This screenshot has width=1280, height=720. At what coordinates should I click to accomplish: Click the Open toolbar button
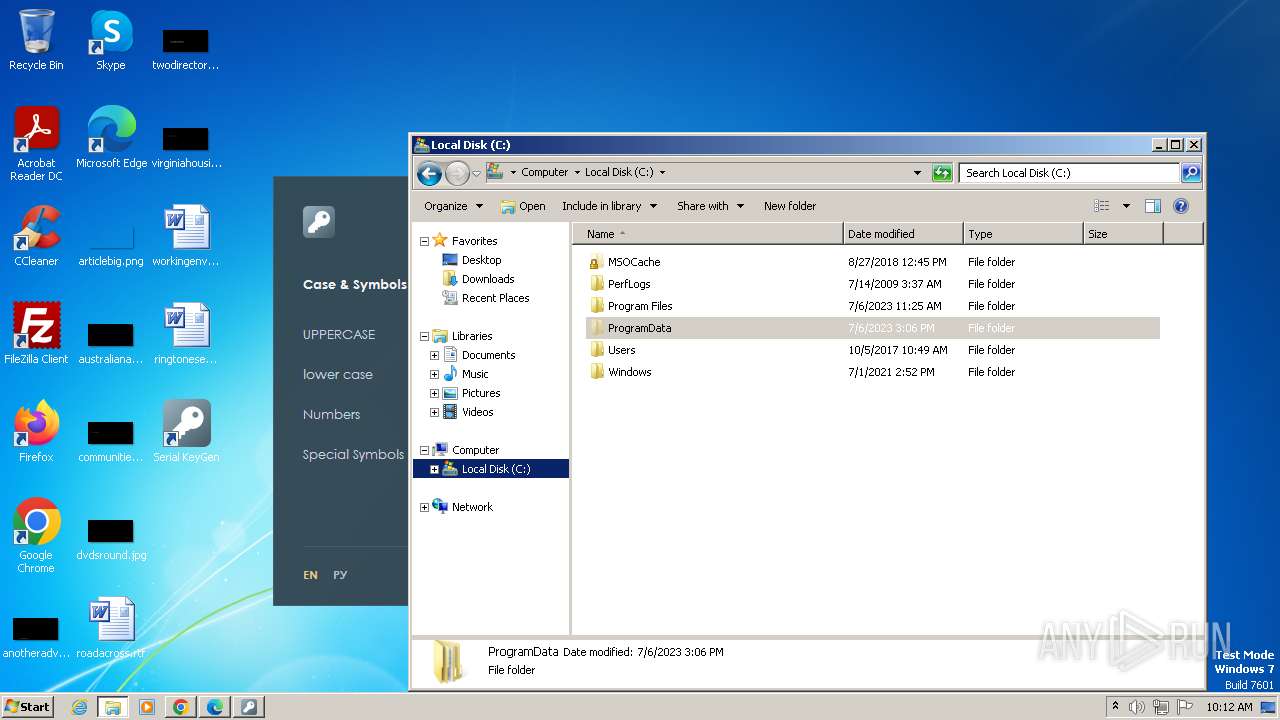tap(523, 206)
